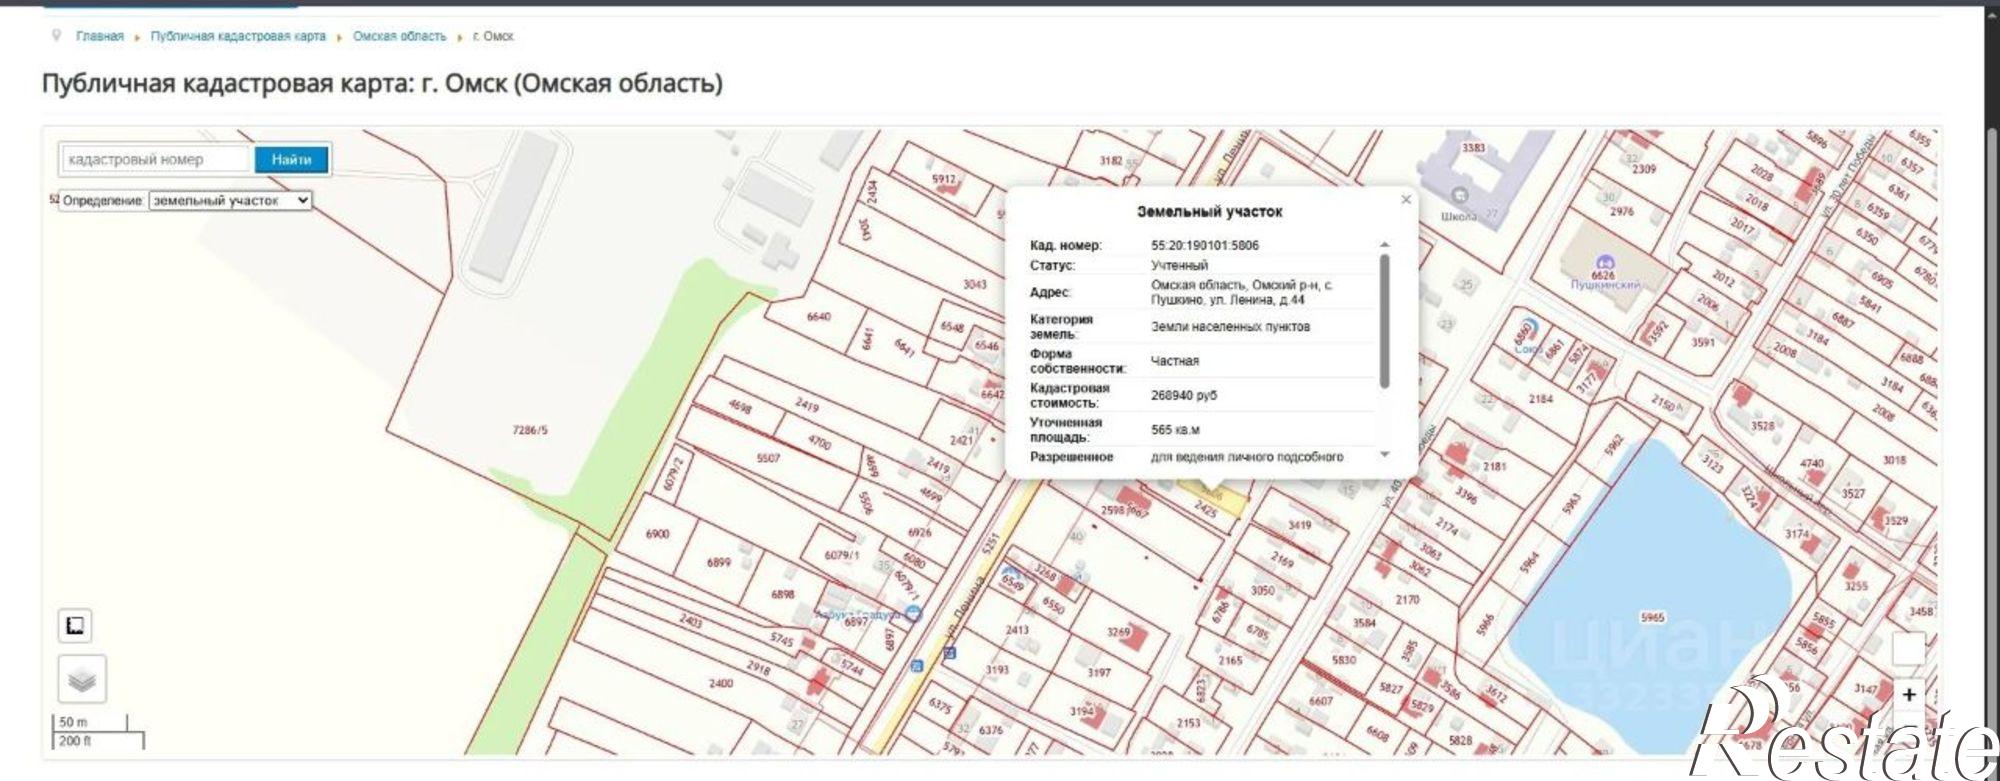Click the Школа marker icon on the map
This screenshot has height=781, width=2000.
point(1459,194)
